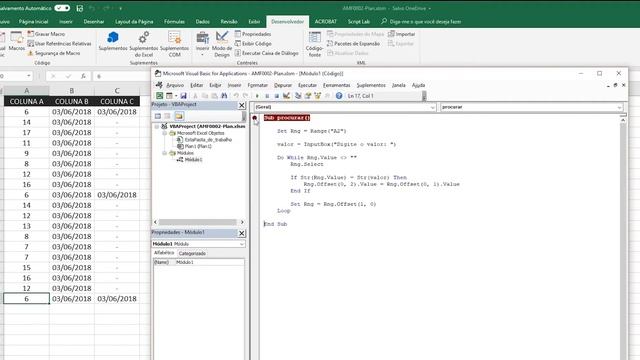Click Toggle Folders icon in Project pane
This screenshot has width=640, height=360.
179,116
